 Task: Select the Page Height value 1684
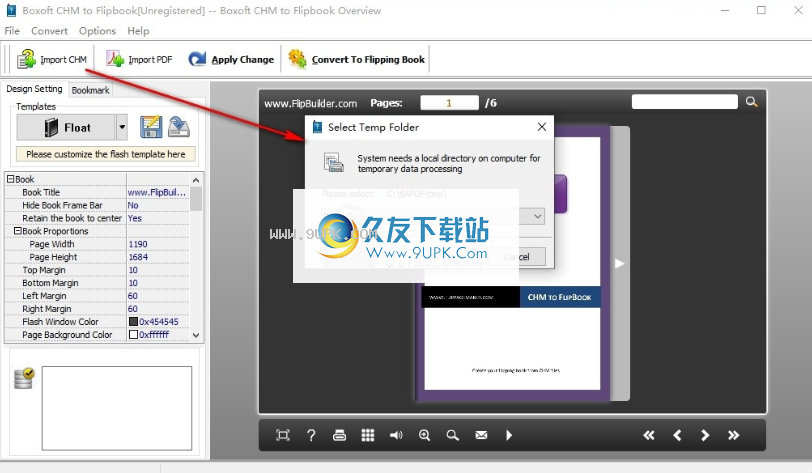(157, 257)
